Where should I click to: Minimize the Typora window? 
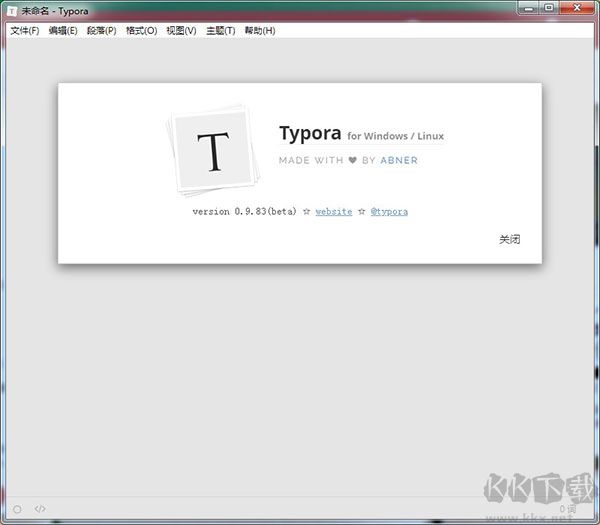[x=529, y=8]
